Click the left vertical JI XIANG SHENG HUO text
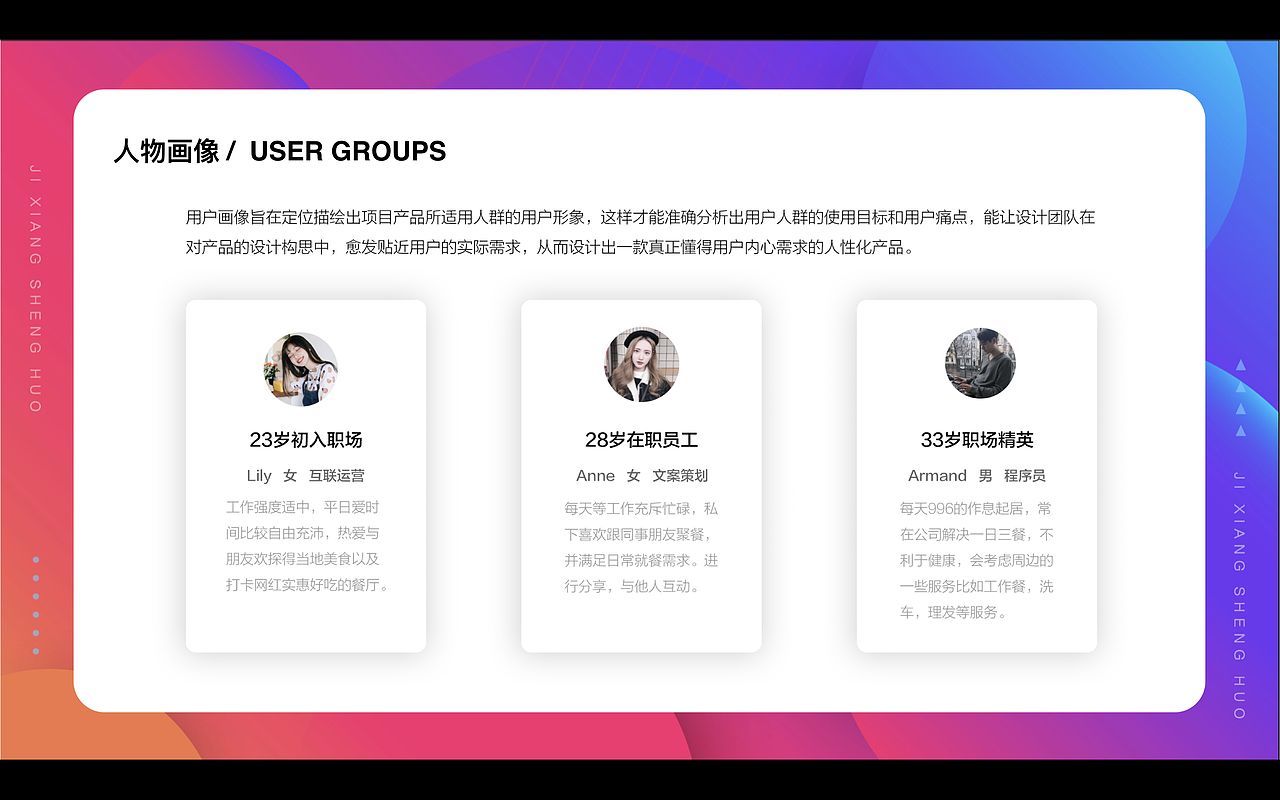The image size is (1280, 800). tap(36, 289)
